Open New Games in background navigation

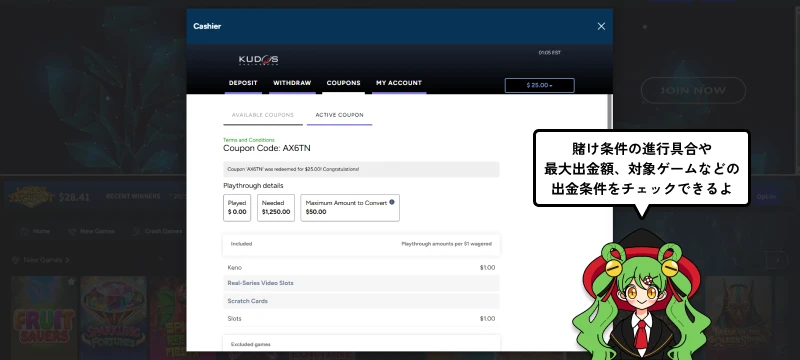pyautogui.click(x=91, y=232)
